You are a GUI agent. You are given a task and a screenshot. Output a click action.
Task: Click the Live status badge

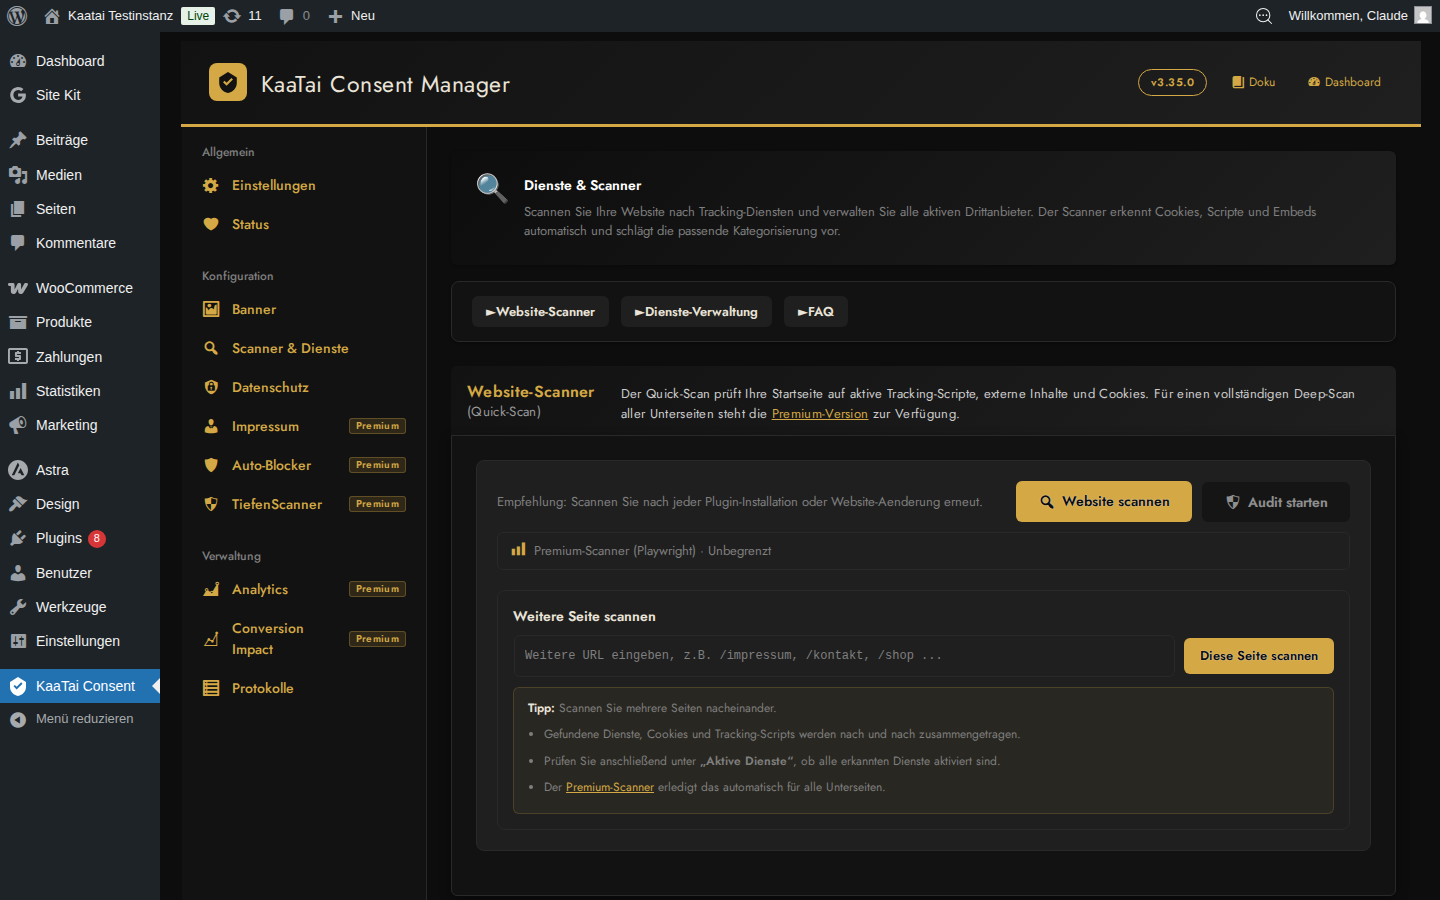pos(198,16)
